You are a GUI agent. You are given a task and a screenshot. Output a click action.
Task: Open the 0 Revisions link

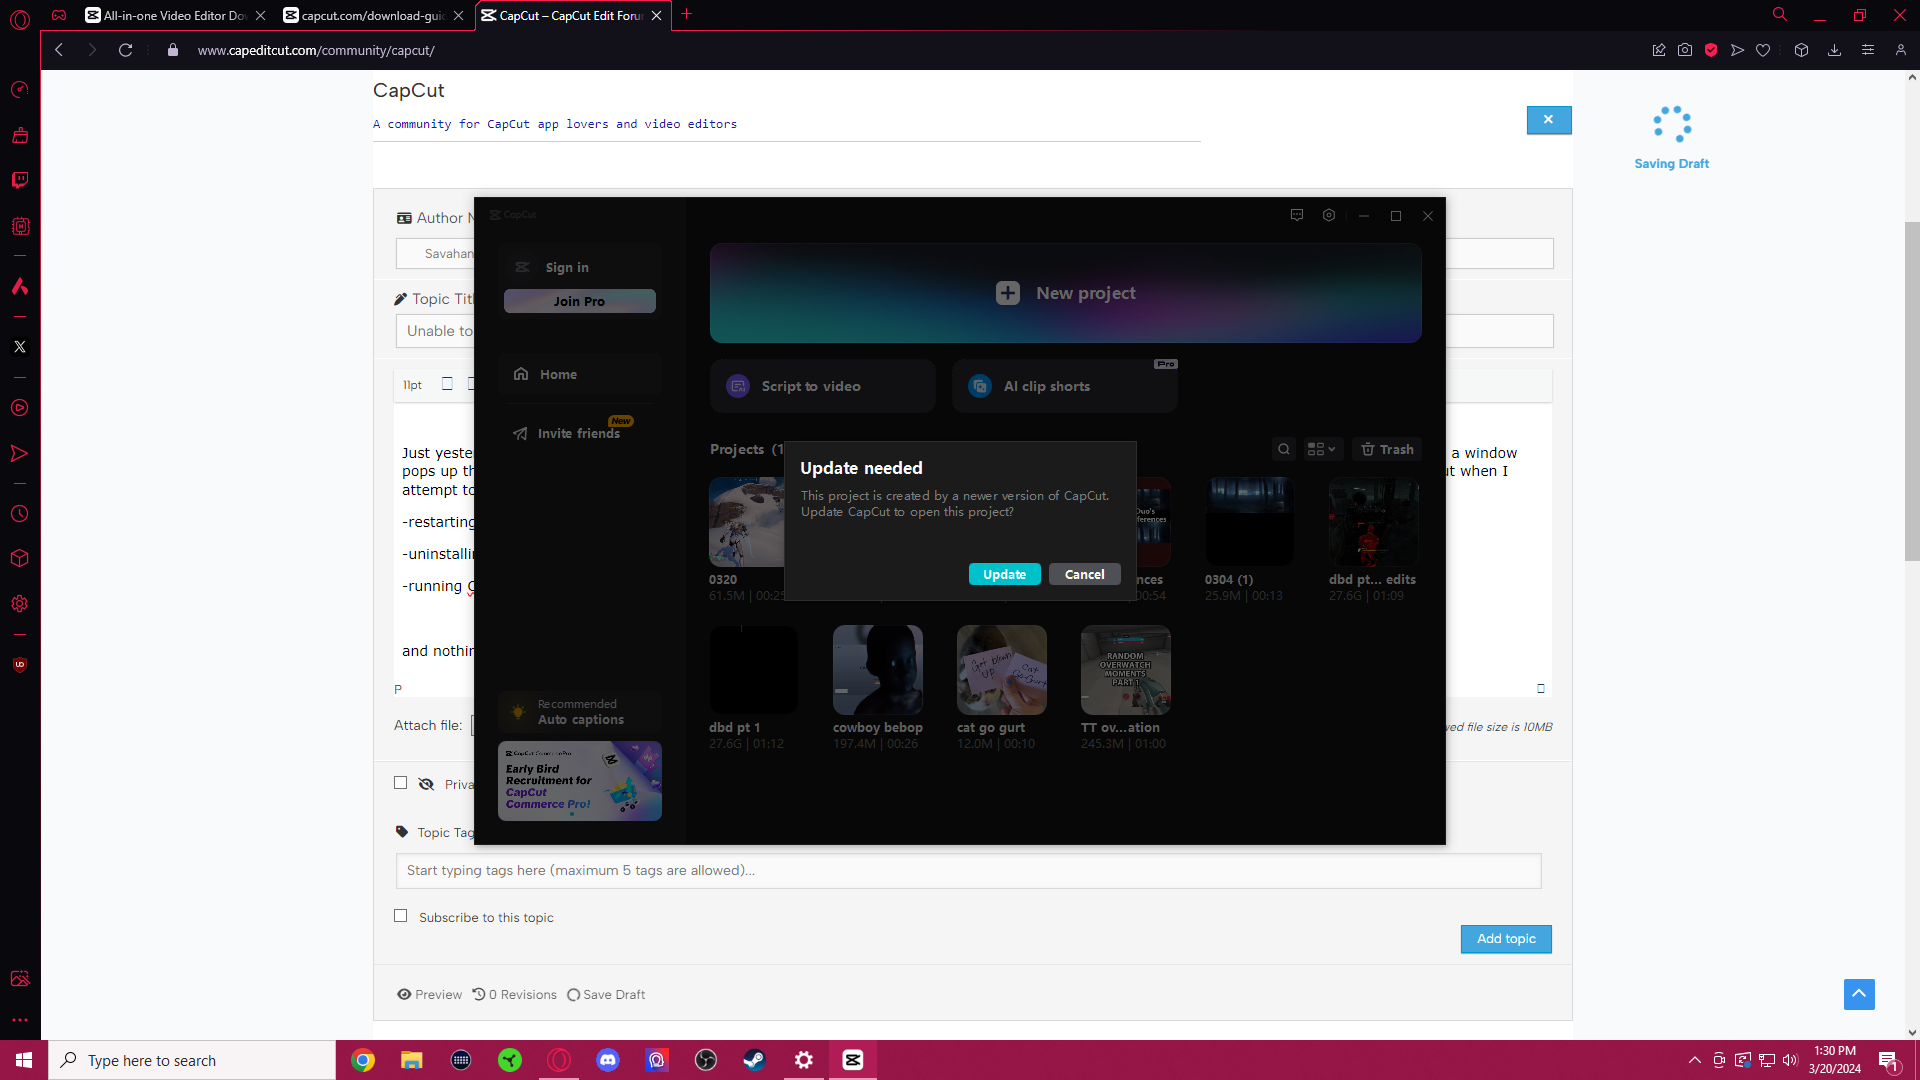[x=515, y=995]
